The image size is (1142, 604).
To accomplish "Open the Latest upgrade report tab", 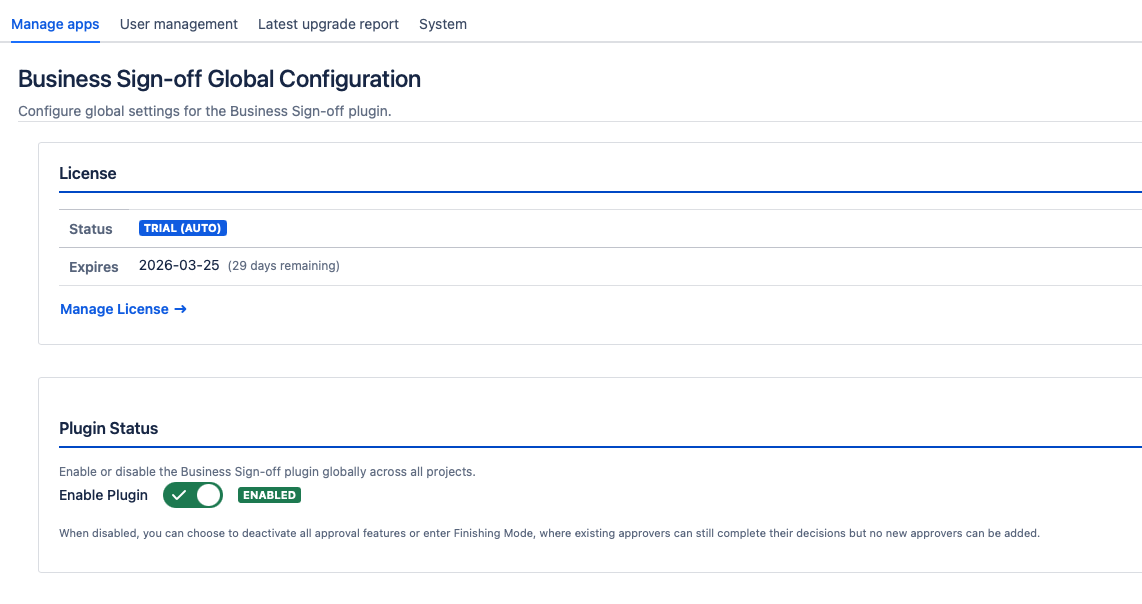I will click(x=328, y=24).
